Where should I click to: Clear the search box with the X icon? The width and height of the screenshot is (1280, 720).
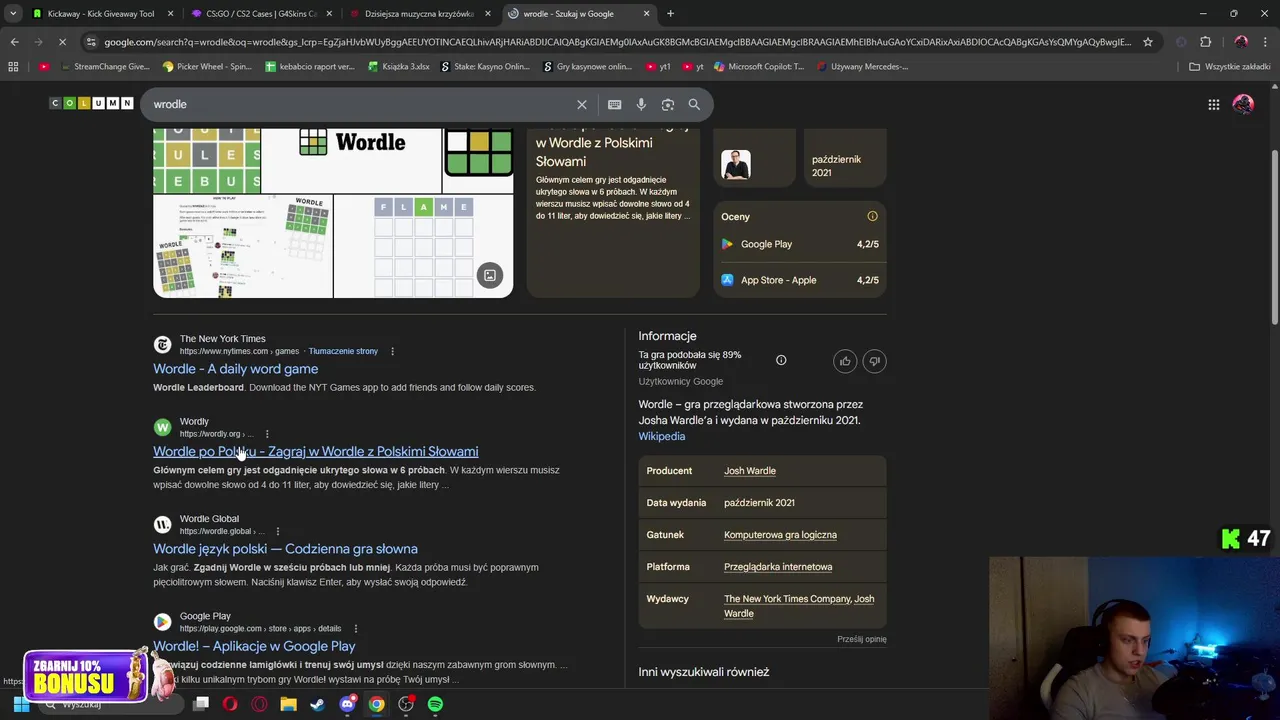[x=581, y=104]
